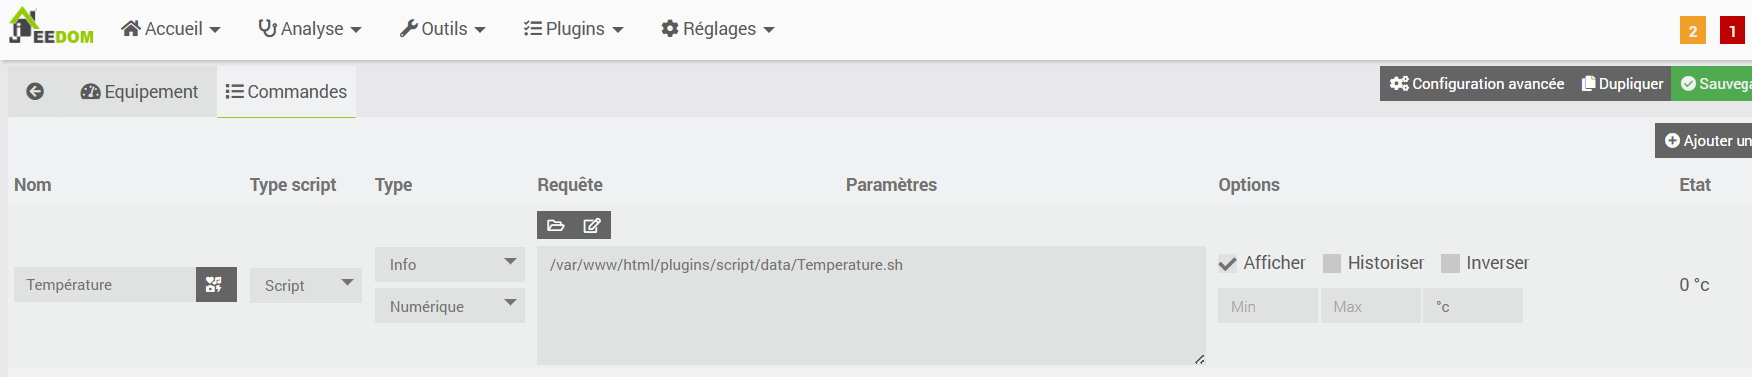Open the Numérique subtype dropdown
Image resolution: width=1752 pixels, height=377 pixels.
pyautogui.click(x=450, y=306)
